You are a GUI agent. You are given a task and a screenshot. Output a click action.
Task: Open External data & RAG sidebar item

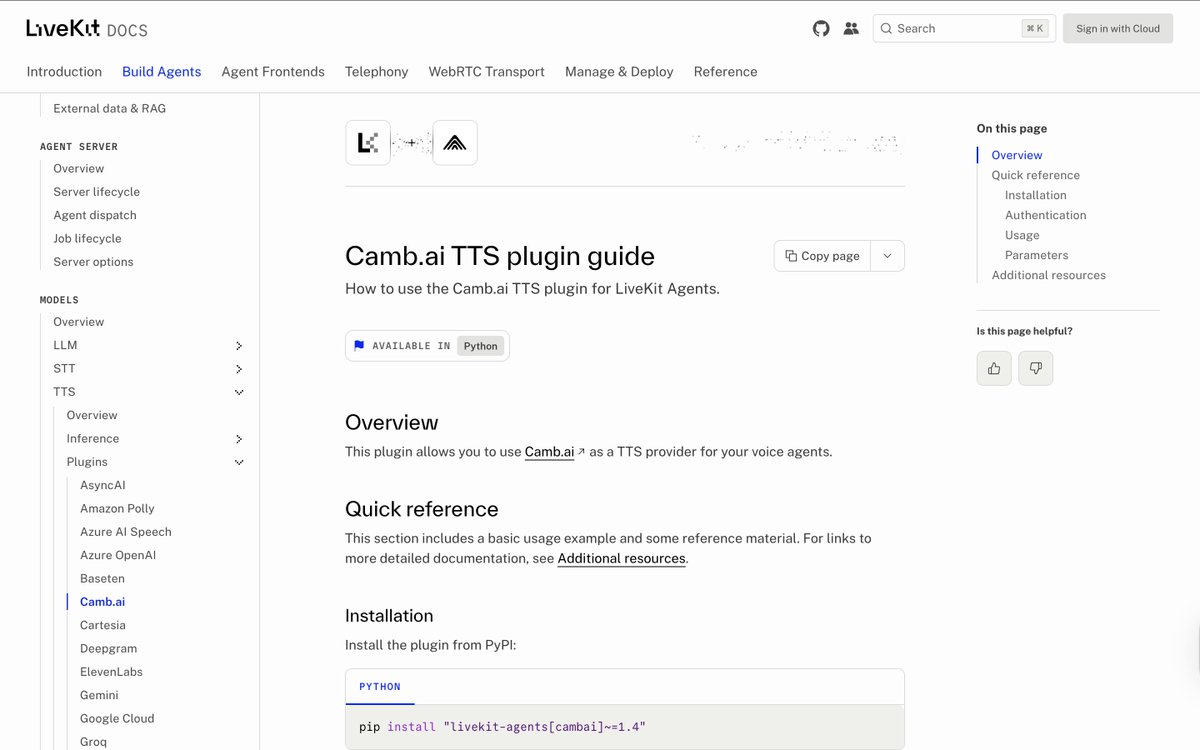tap(110, 109)
